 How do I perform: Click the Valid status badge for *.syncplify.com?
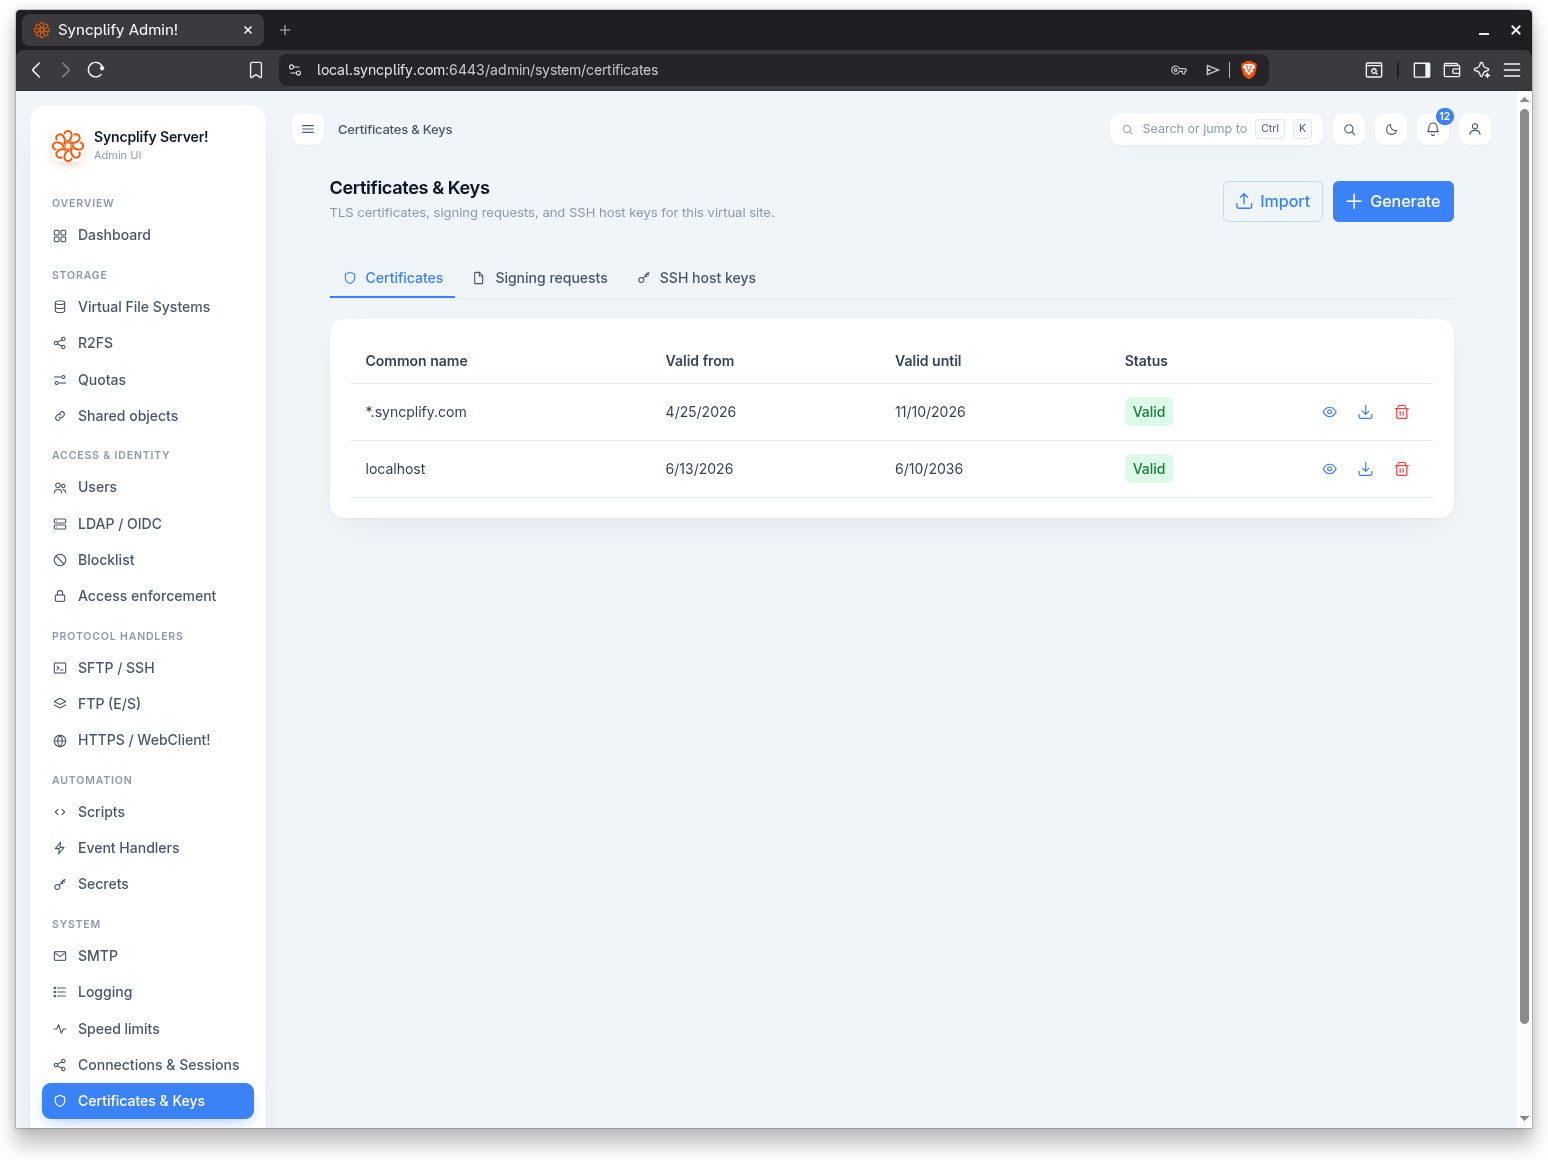1149,412
